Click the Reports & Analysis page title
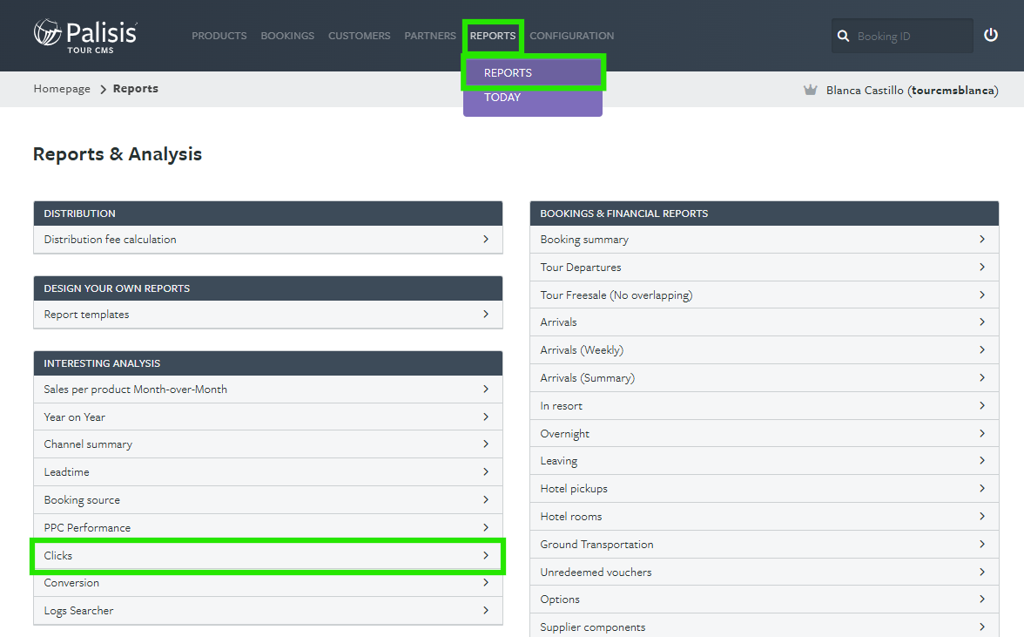The height and width of the screenshot is (637, 1024). tap(118, 154)
